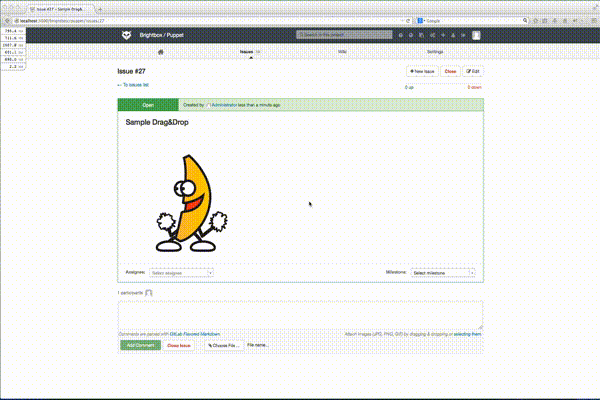
Task: Click the Edit issue button
Action: point(473,72)
